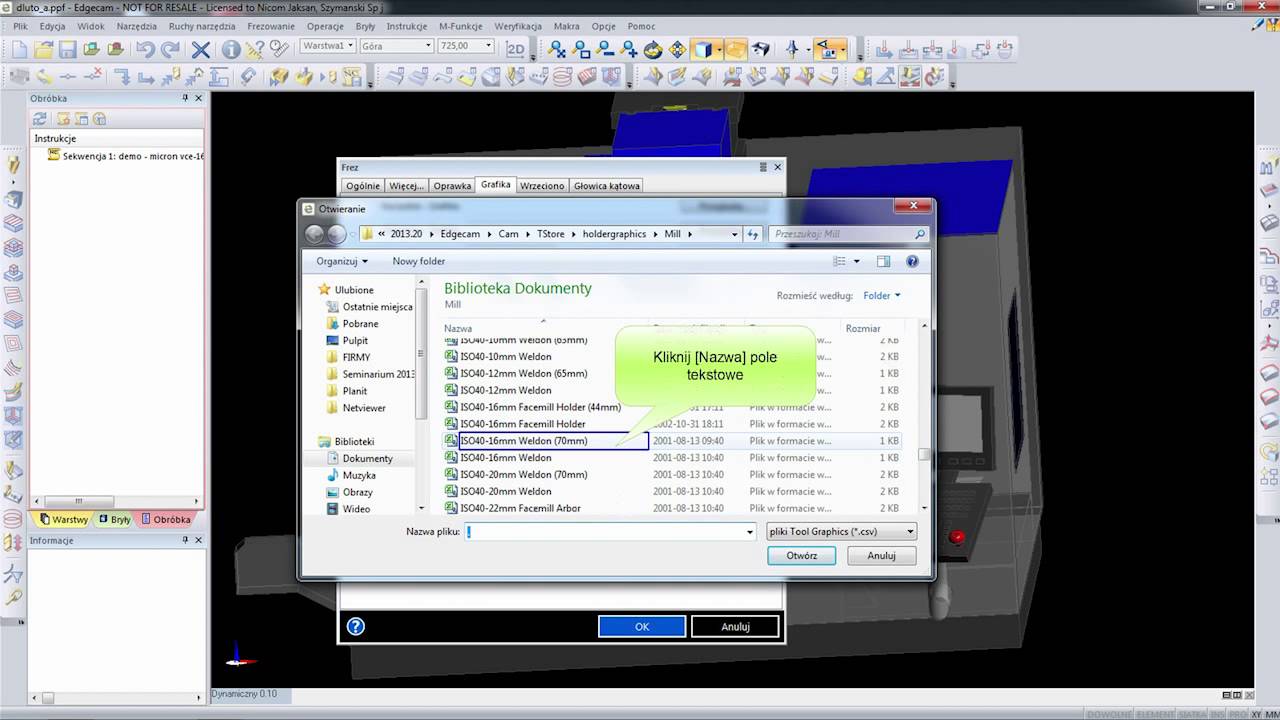Open the Folder arrange-by dropdown

882,295
